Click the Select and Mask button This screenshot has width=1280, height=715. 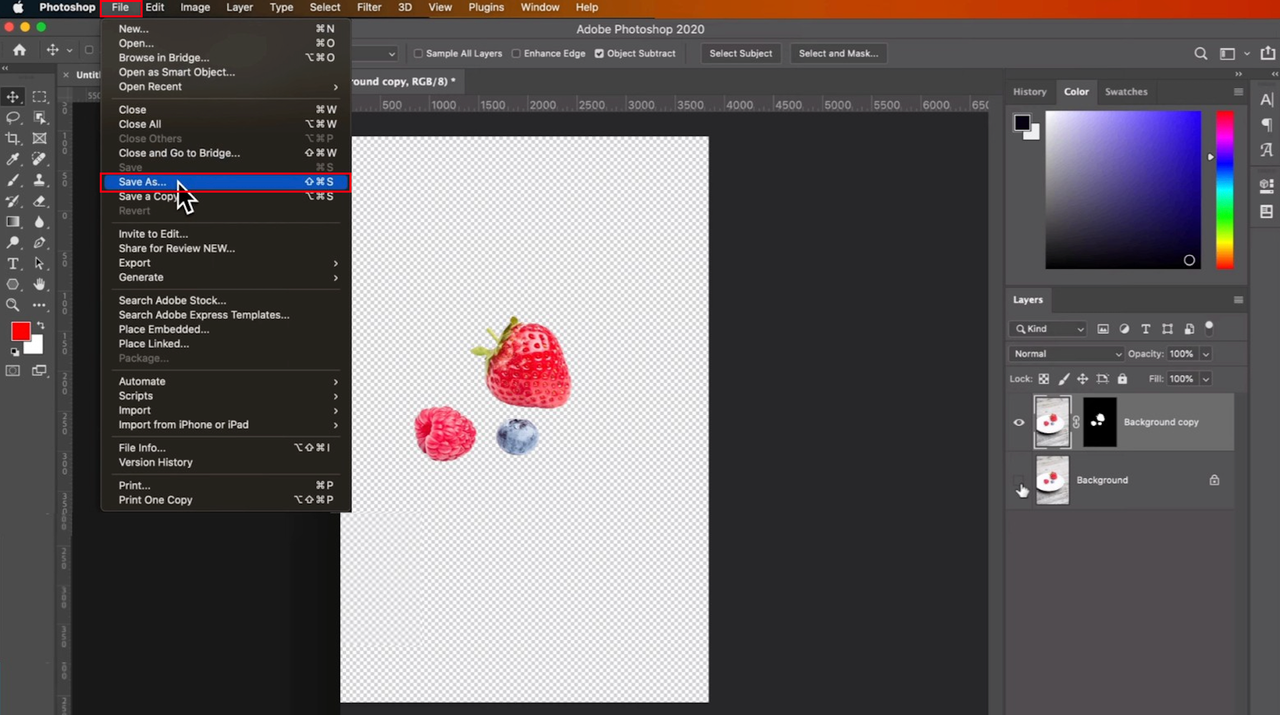pyautogui.click(x=838, y=54)
